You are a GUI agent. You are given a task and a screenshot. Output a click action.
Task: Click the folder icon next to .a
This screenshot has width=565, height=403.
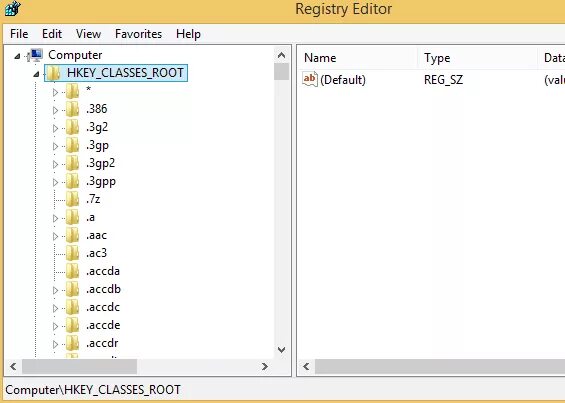tap(72, 217)
